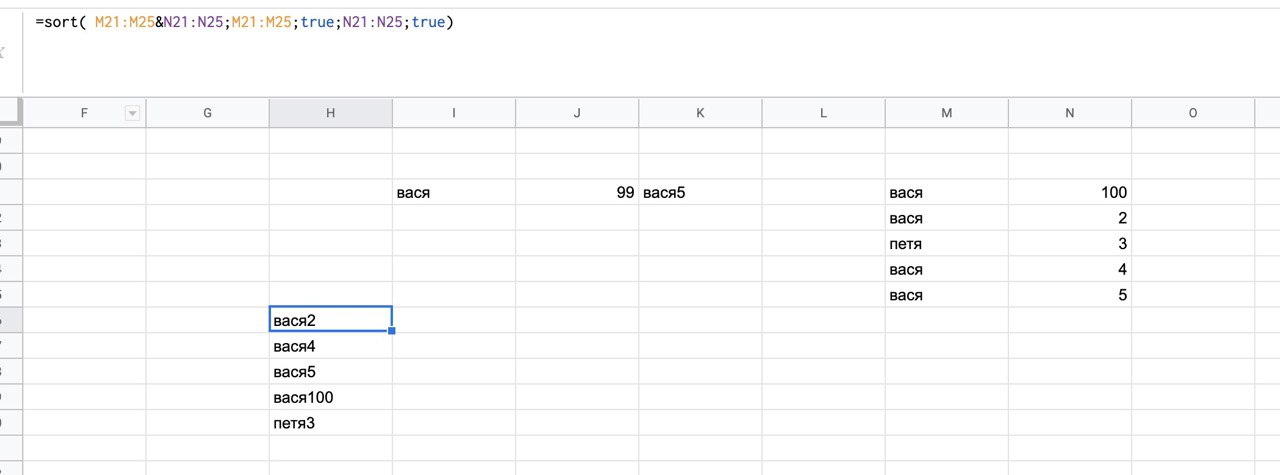Open the column F header dropdown arrow

(132, 114)
